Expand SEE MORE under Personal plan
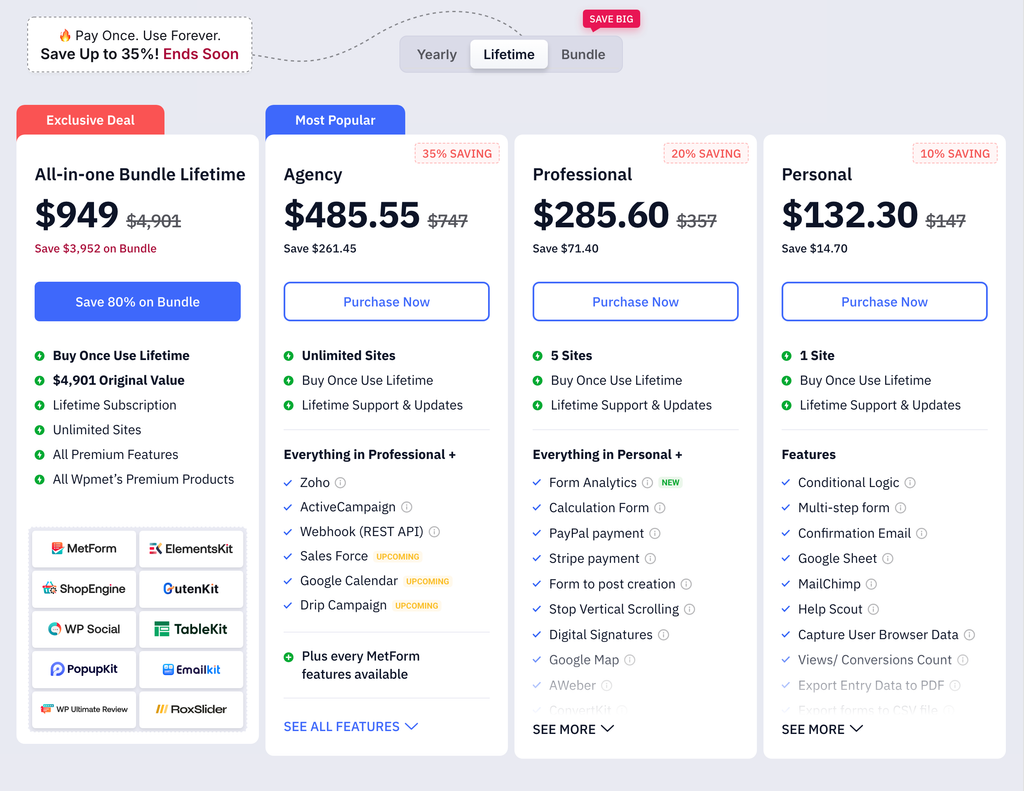 [822, 729]
